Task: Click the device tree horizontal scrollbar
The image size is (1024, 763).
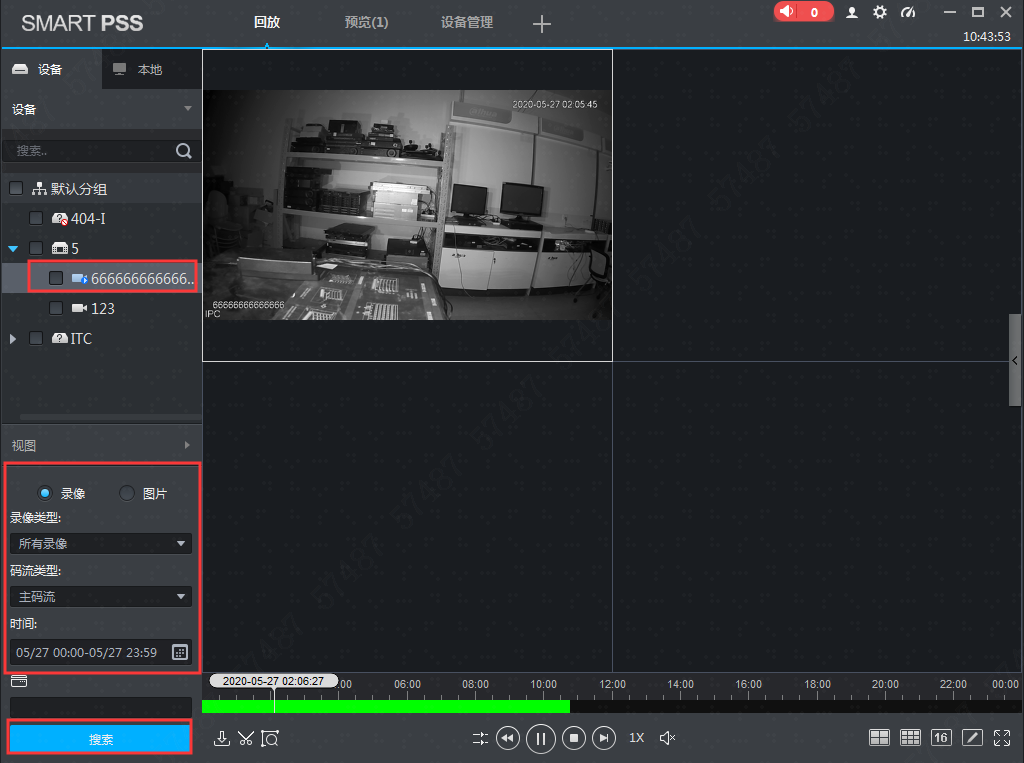Action: (x=110, y=416)
